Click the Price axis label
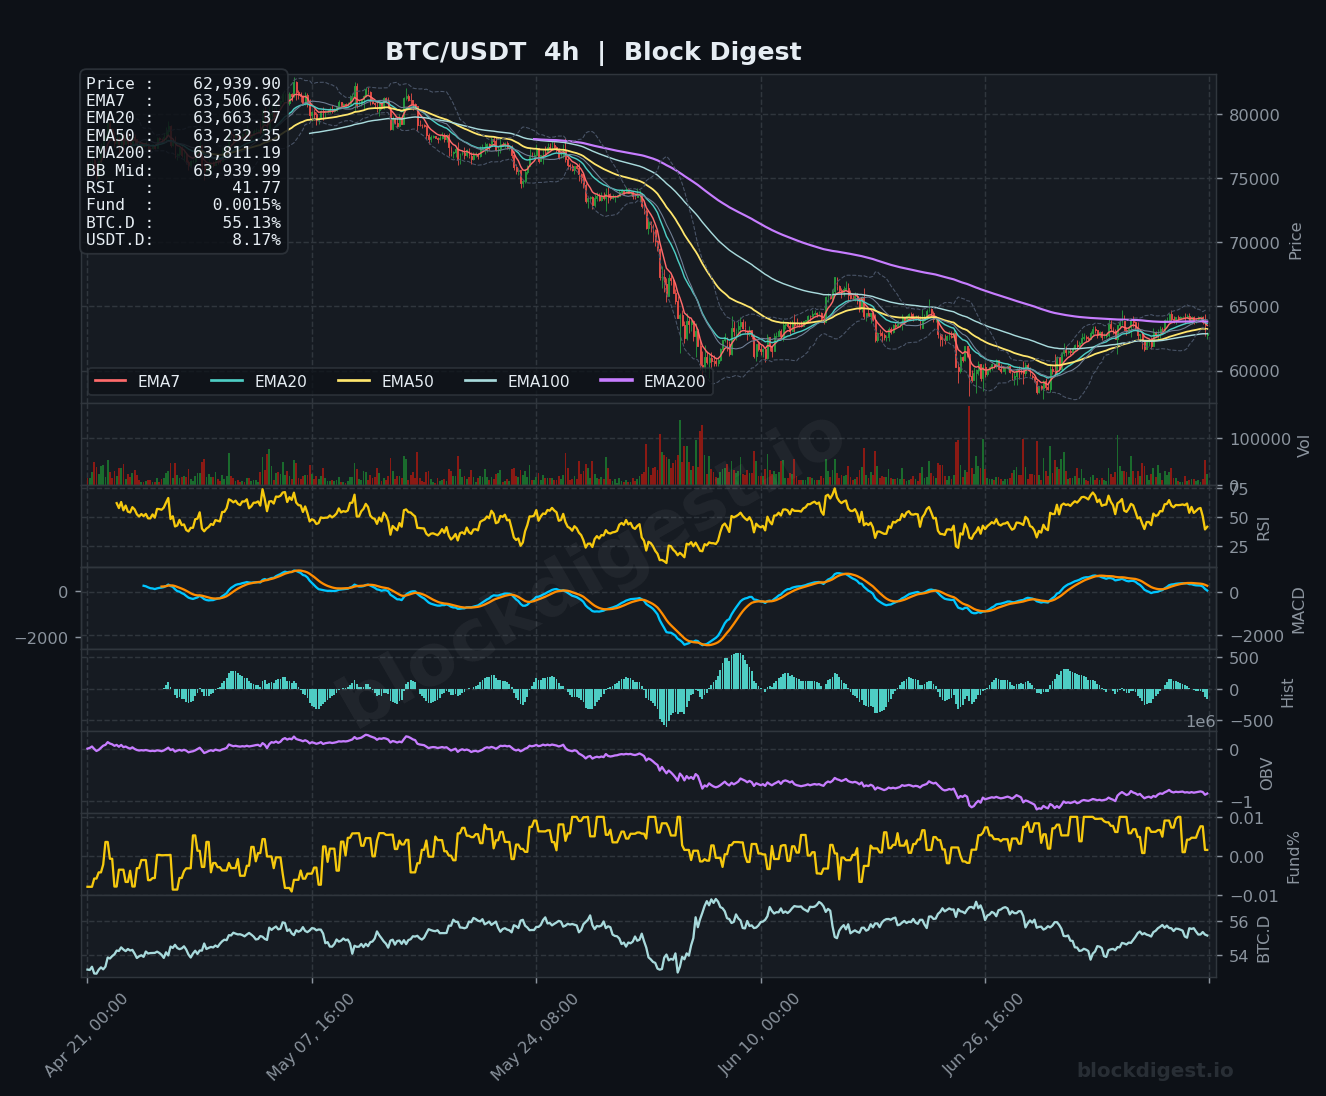This screenshot has width=1326, height=1096. [x=1296, y=241]
